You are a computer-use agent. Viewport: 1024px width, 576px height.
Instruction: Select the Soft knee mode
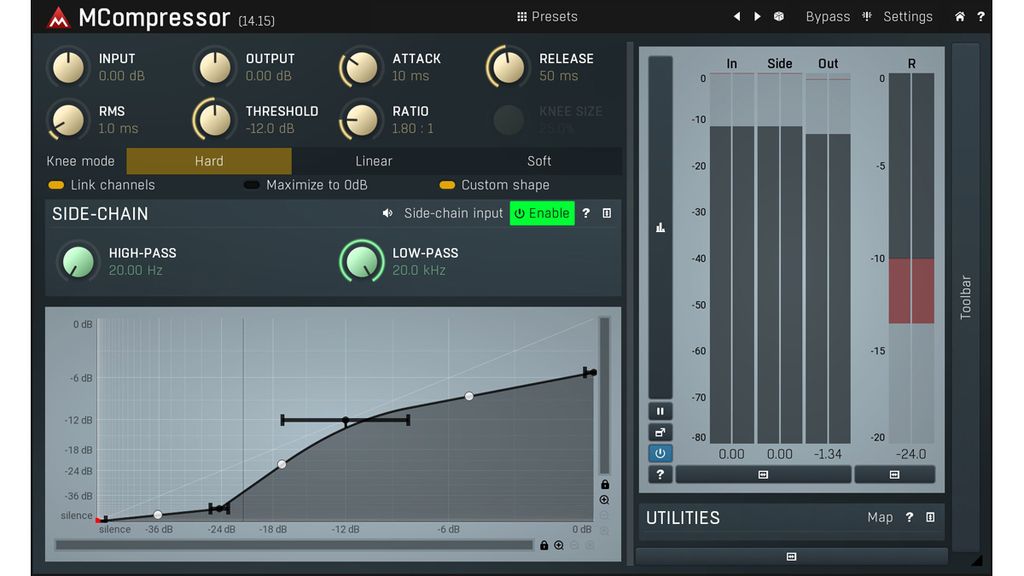point(539,161)
